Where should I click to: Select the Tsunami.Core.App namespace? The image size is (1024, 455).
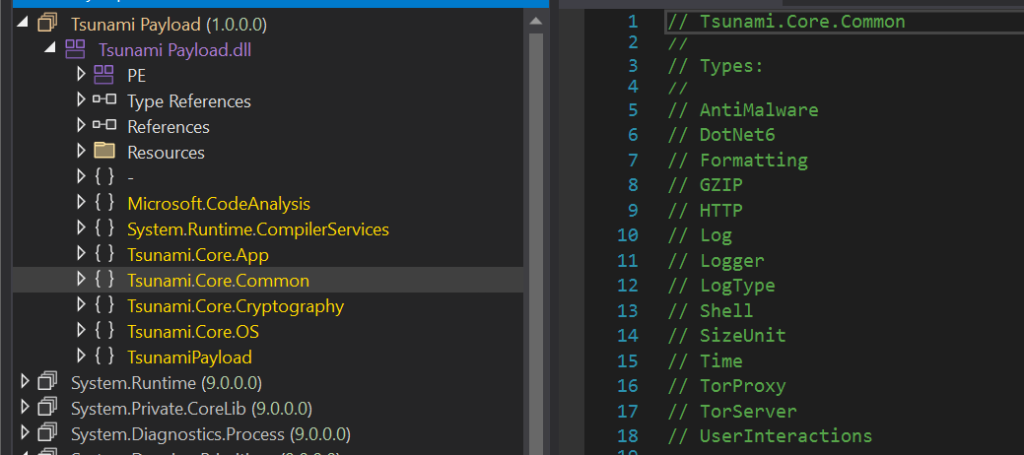[198, 255]
